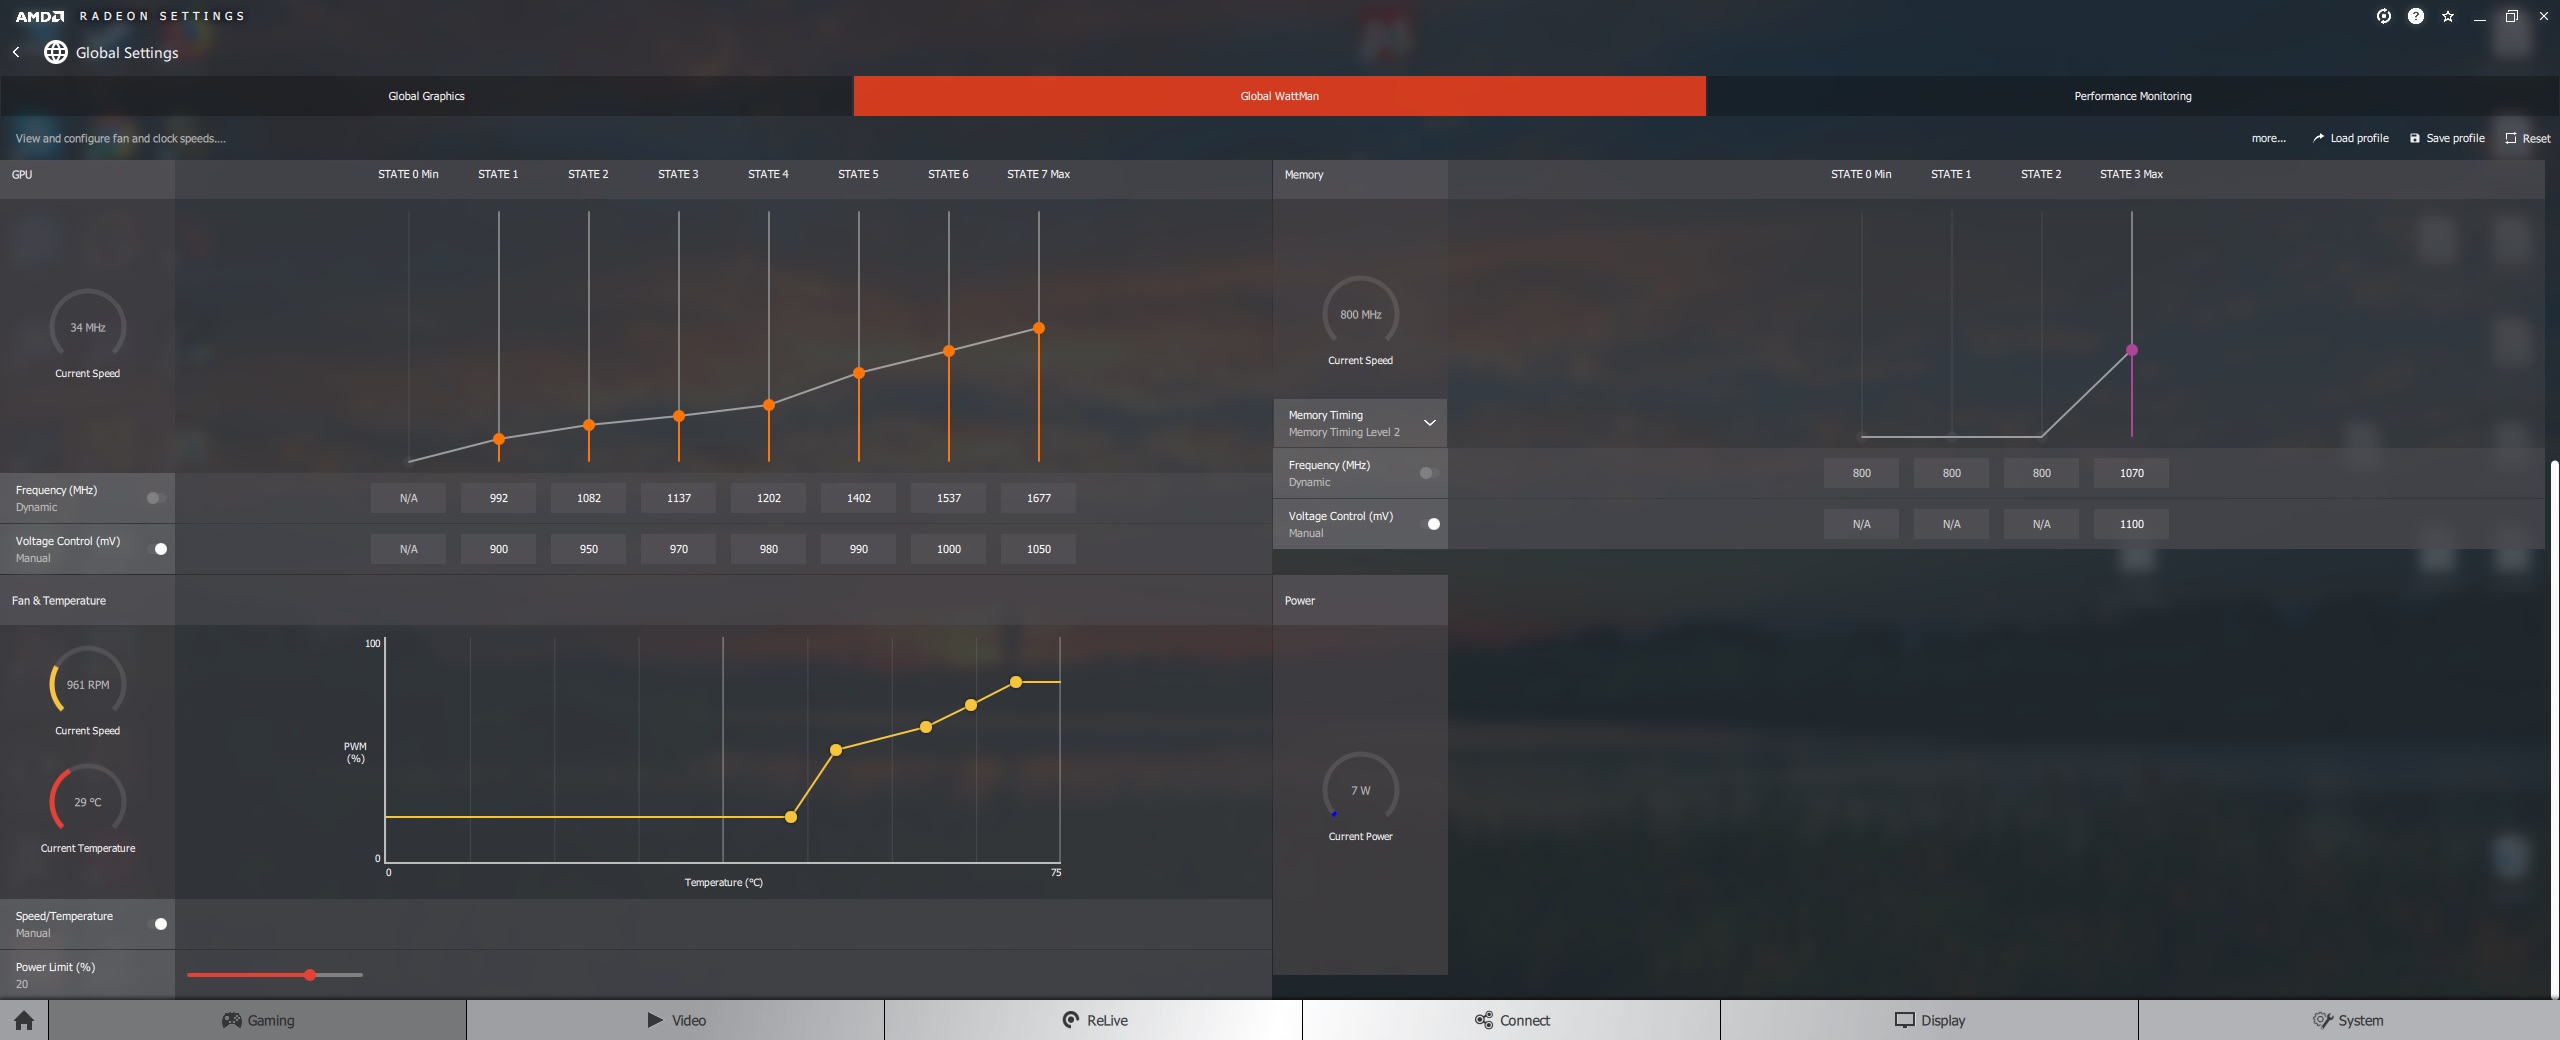This screenshot has height=1040, width=2560.
Task: Click the globe icon next to Global Settings
Action: [56, 52]
